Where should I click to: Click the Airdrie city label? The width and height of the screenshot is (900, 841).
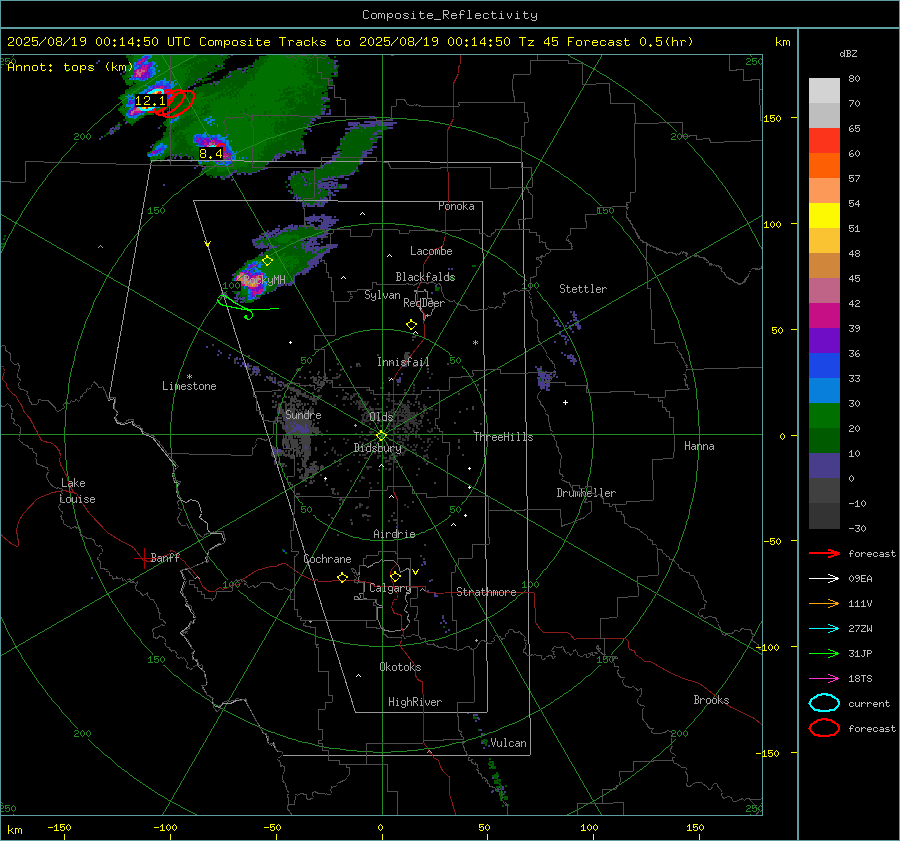click(394, 534)
